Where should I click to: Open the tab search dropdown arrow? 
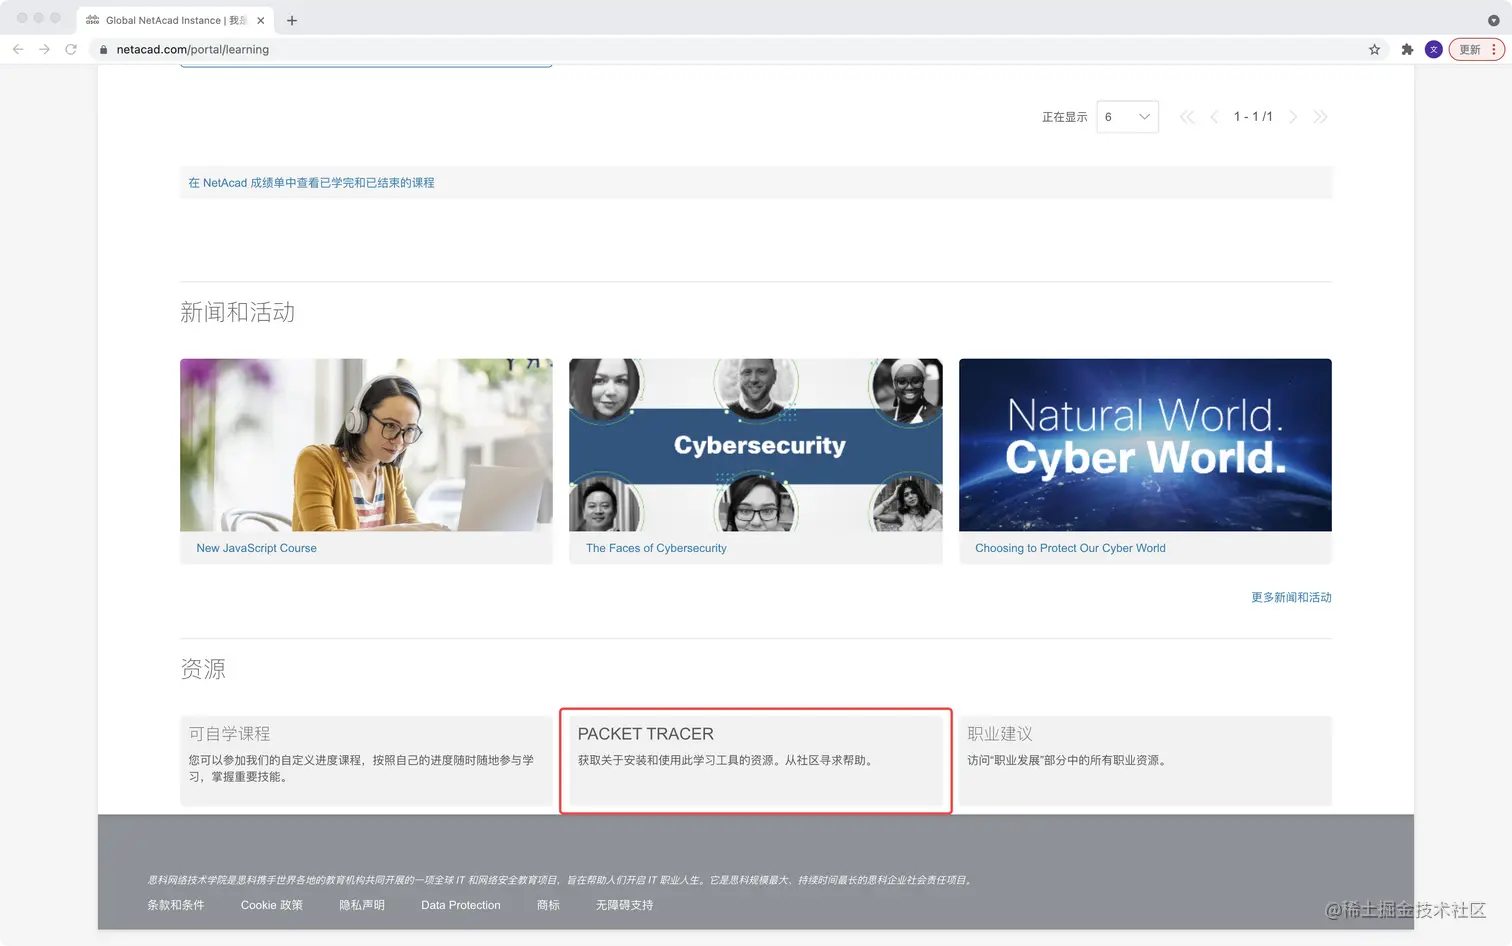pos(1493,20)
